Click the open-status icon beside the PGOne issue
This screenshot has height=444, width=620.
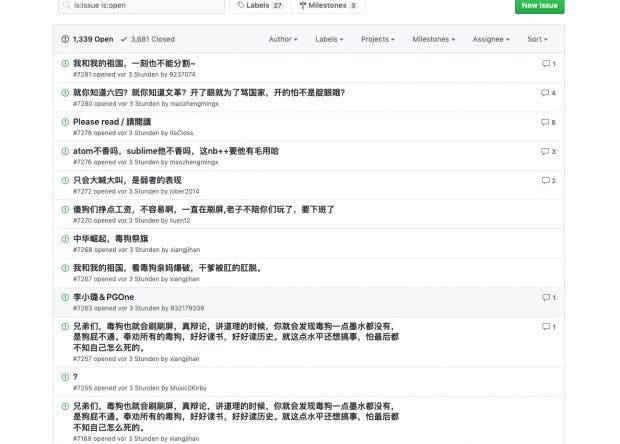(65, 297)
